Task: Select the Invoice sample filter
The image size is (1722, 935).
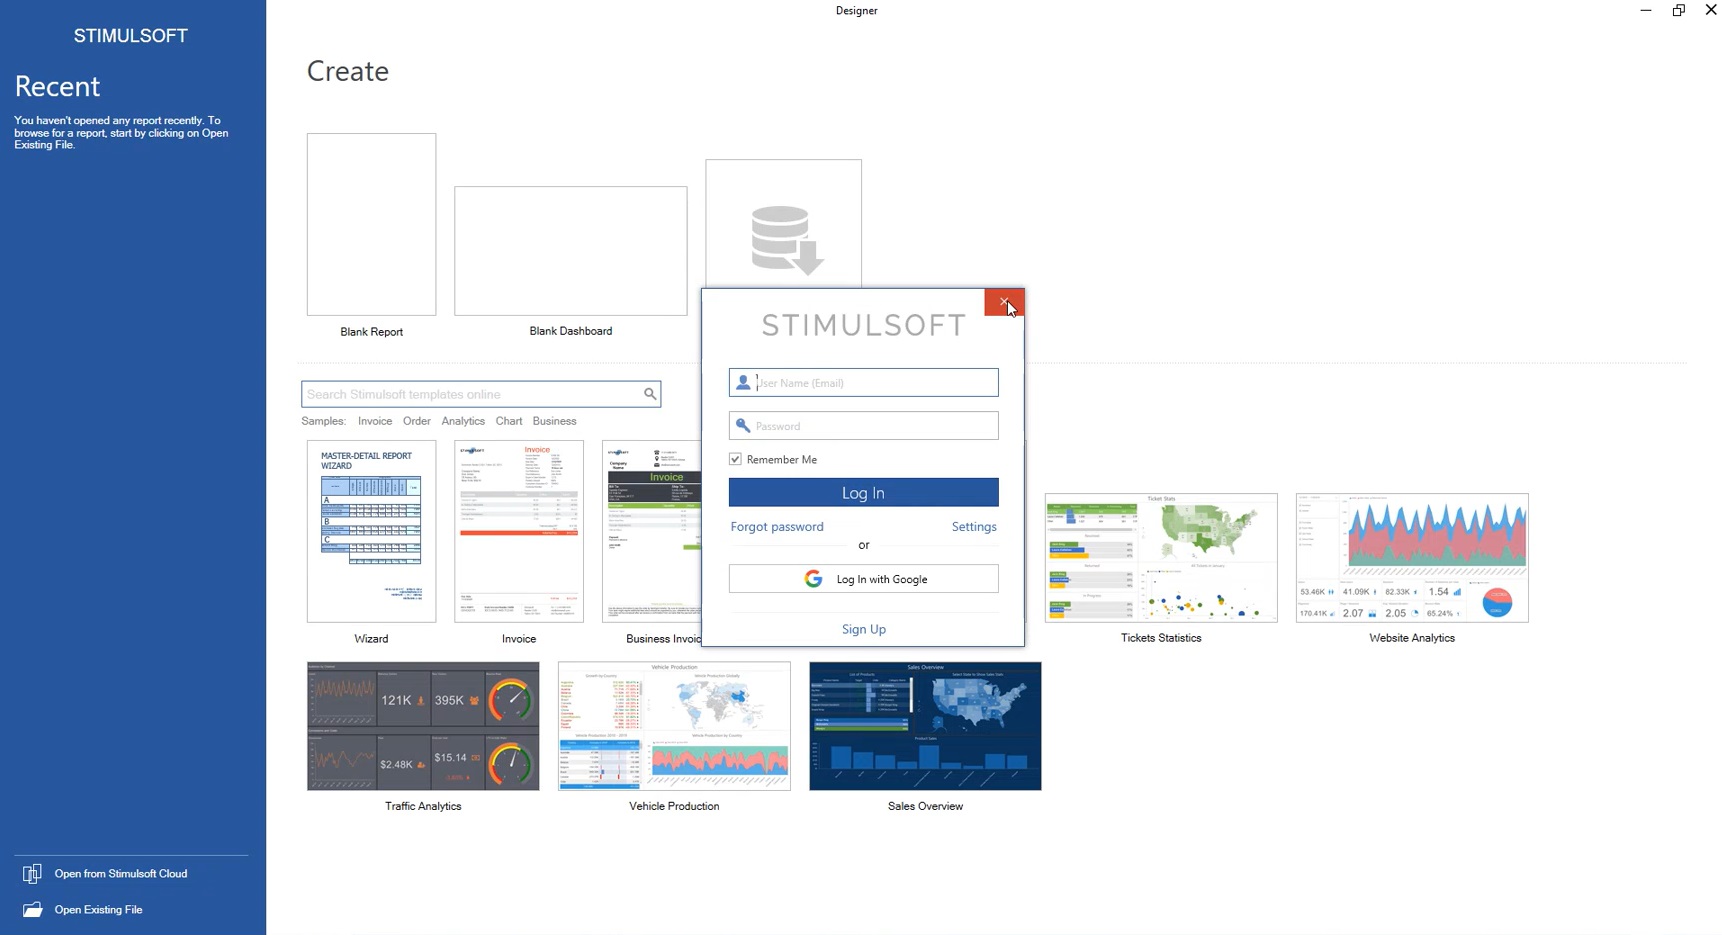Action: click(375, 421)
